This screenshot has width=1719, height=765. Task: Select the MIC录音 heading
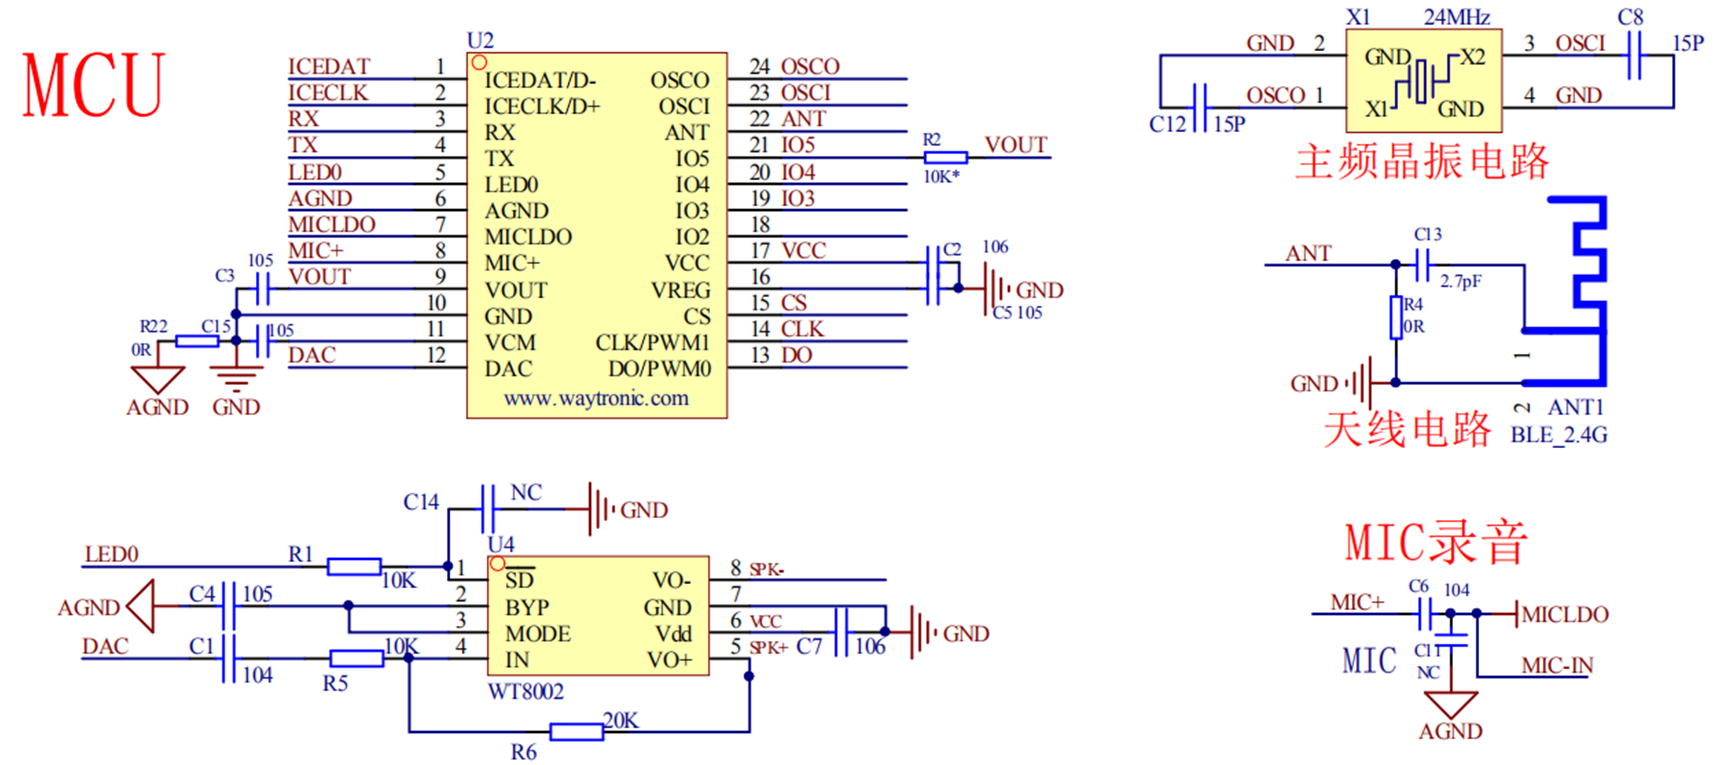tap(1436, 543)
